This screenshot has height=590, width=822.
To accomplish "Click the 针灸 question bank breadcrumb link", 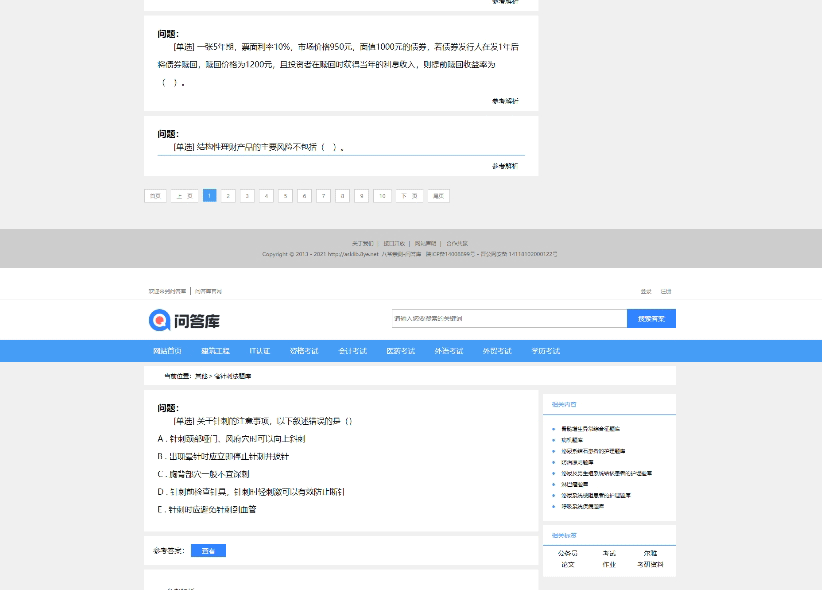I will pyautogui.click(x=233, y=376).
